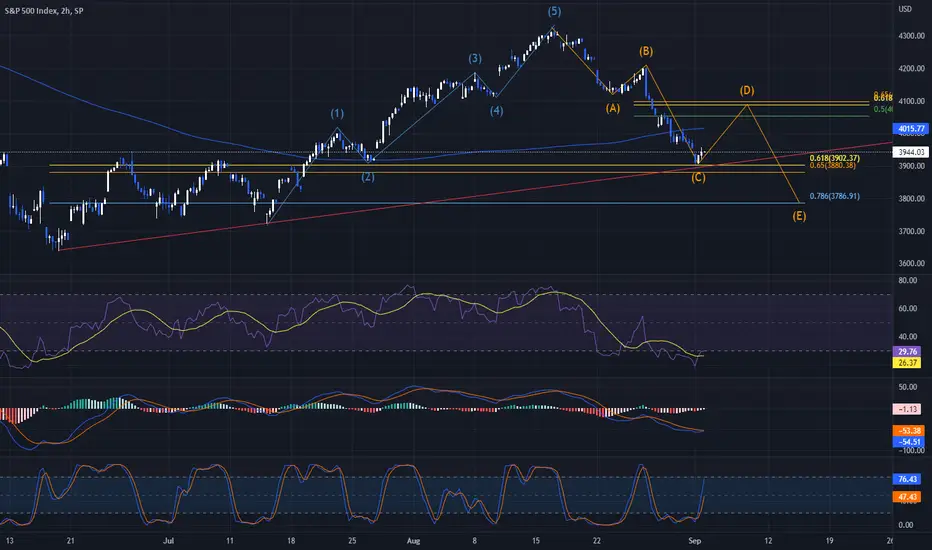Click the 18 date on time axis

click(291, 541)
